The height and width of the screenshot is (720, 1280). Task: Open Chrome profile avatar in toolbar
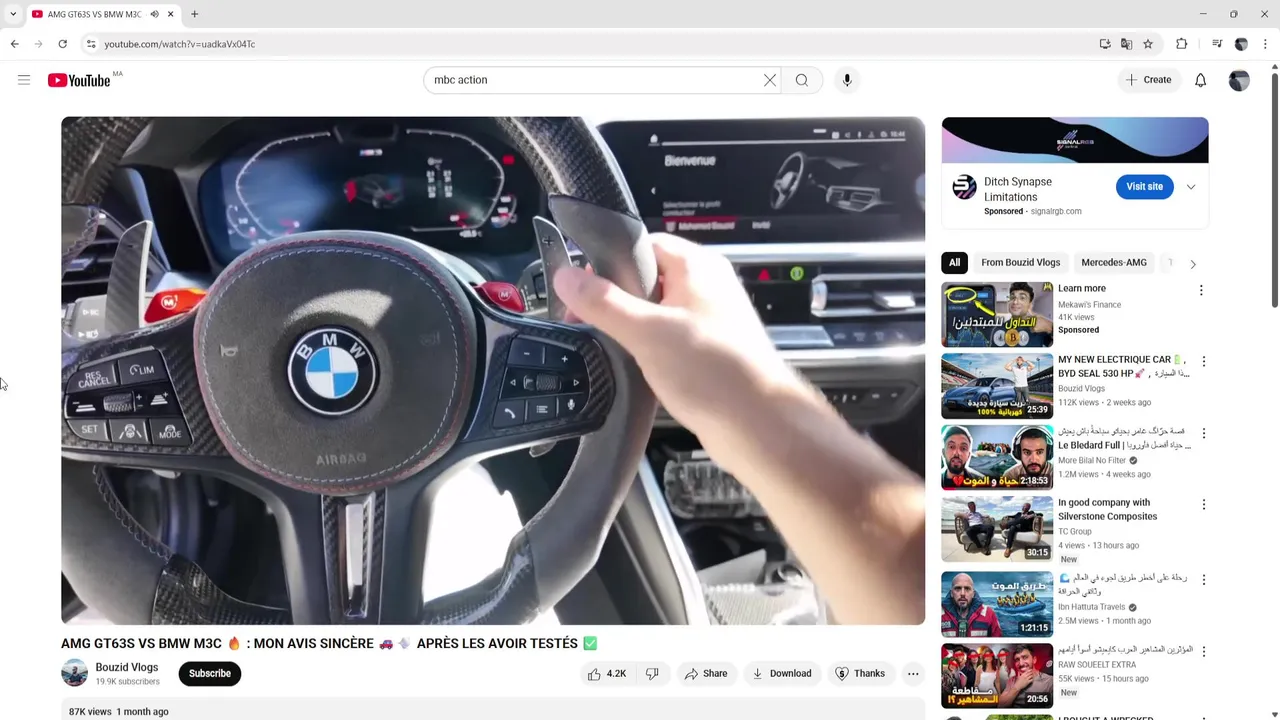click(x=1241, y=44)
